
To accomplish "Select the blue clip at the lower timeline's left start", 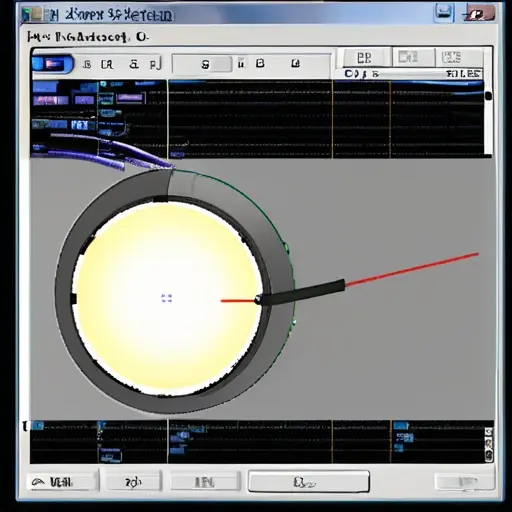I will pyautogui.click(x=38, y=426).
